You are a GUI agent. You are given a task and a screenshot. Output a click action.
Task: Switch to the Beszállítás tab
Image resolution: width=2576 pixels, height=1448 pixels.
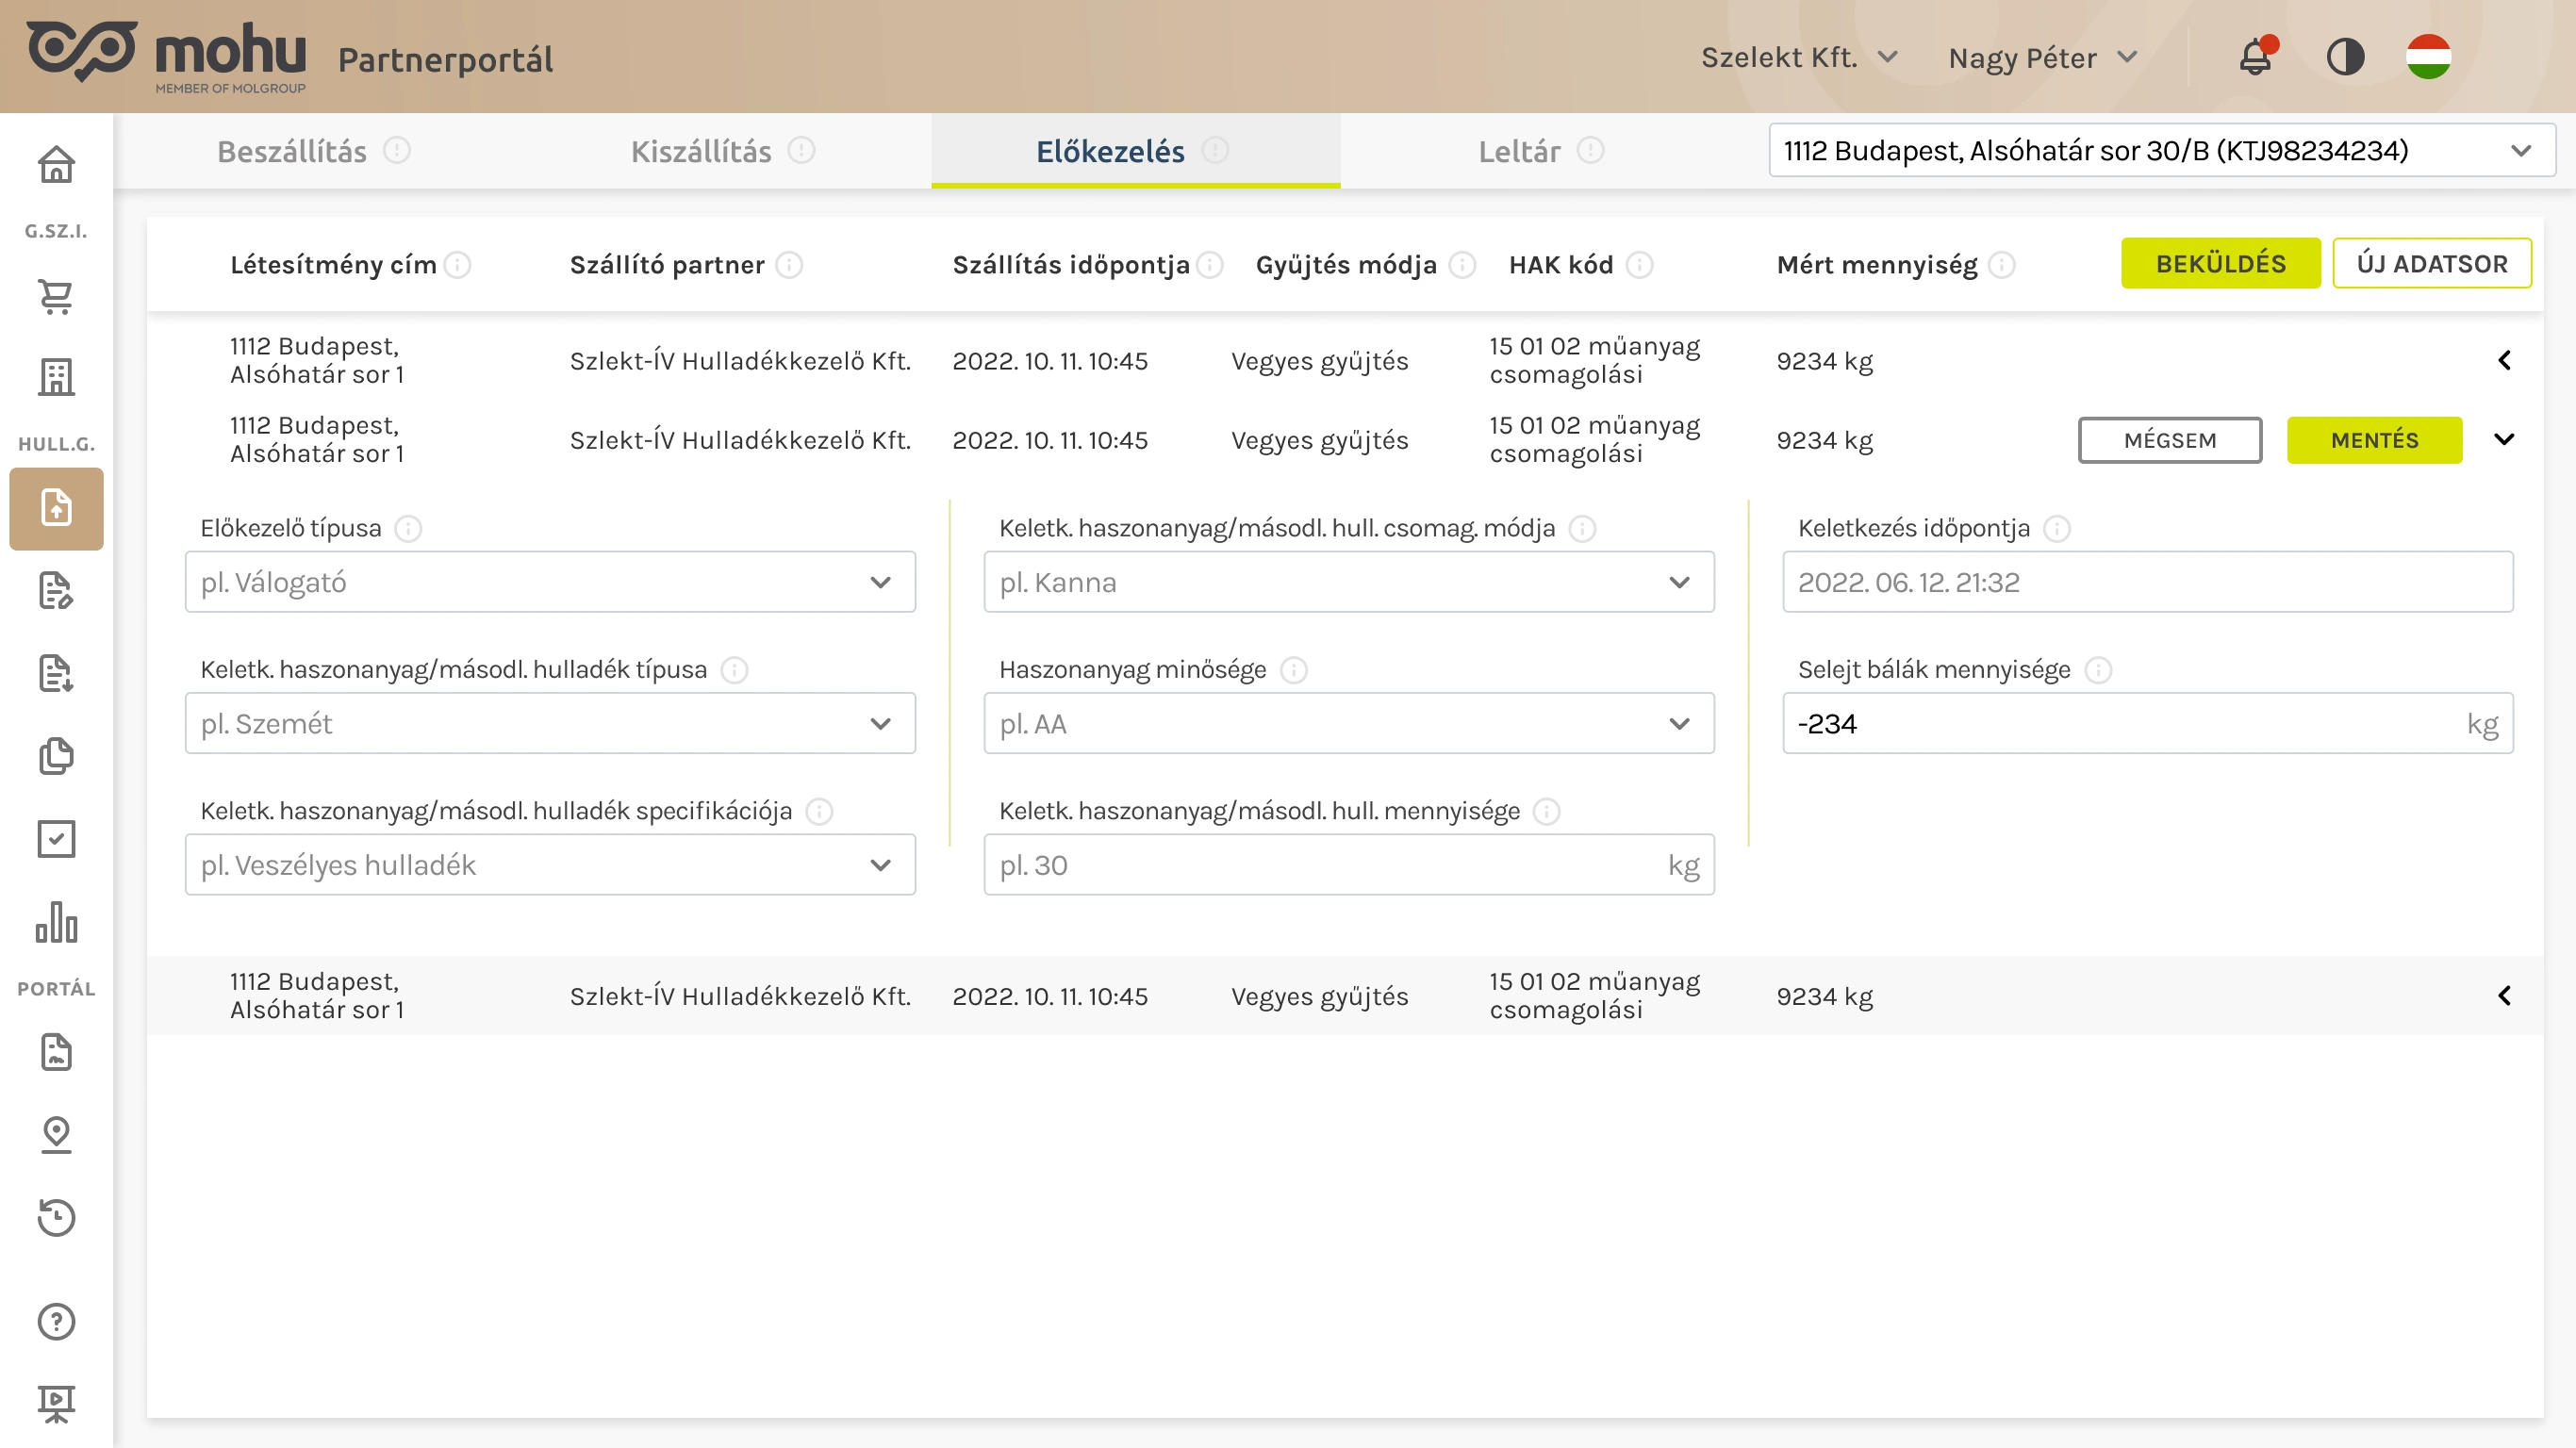pos(292,151)
